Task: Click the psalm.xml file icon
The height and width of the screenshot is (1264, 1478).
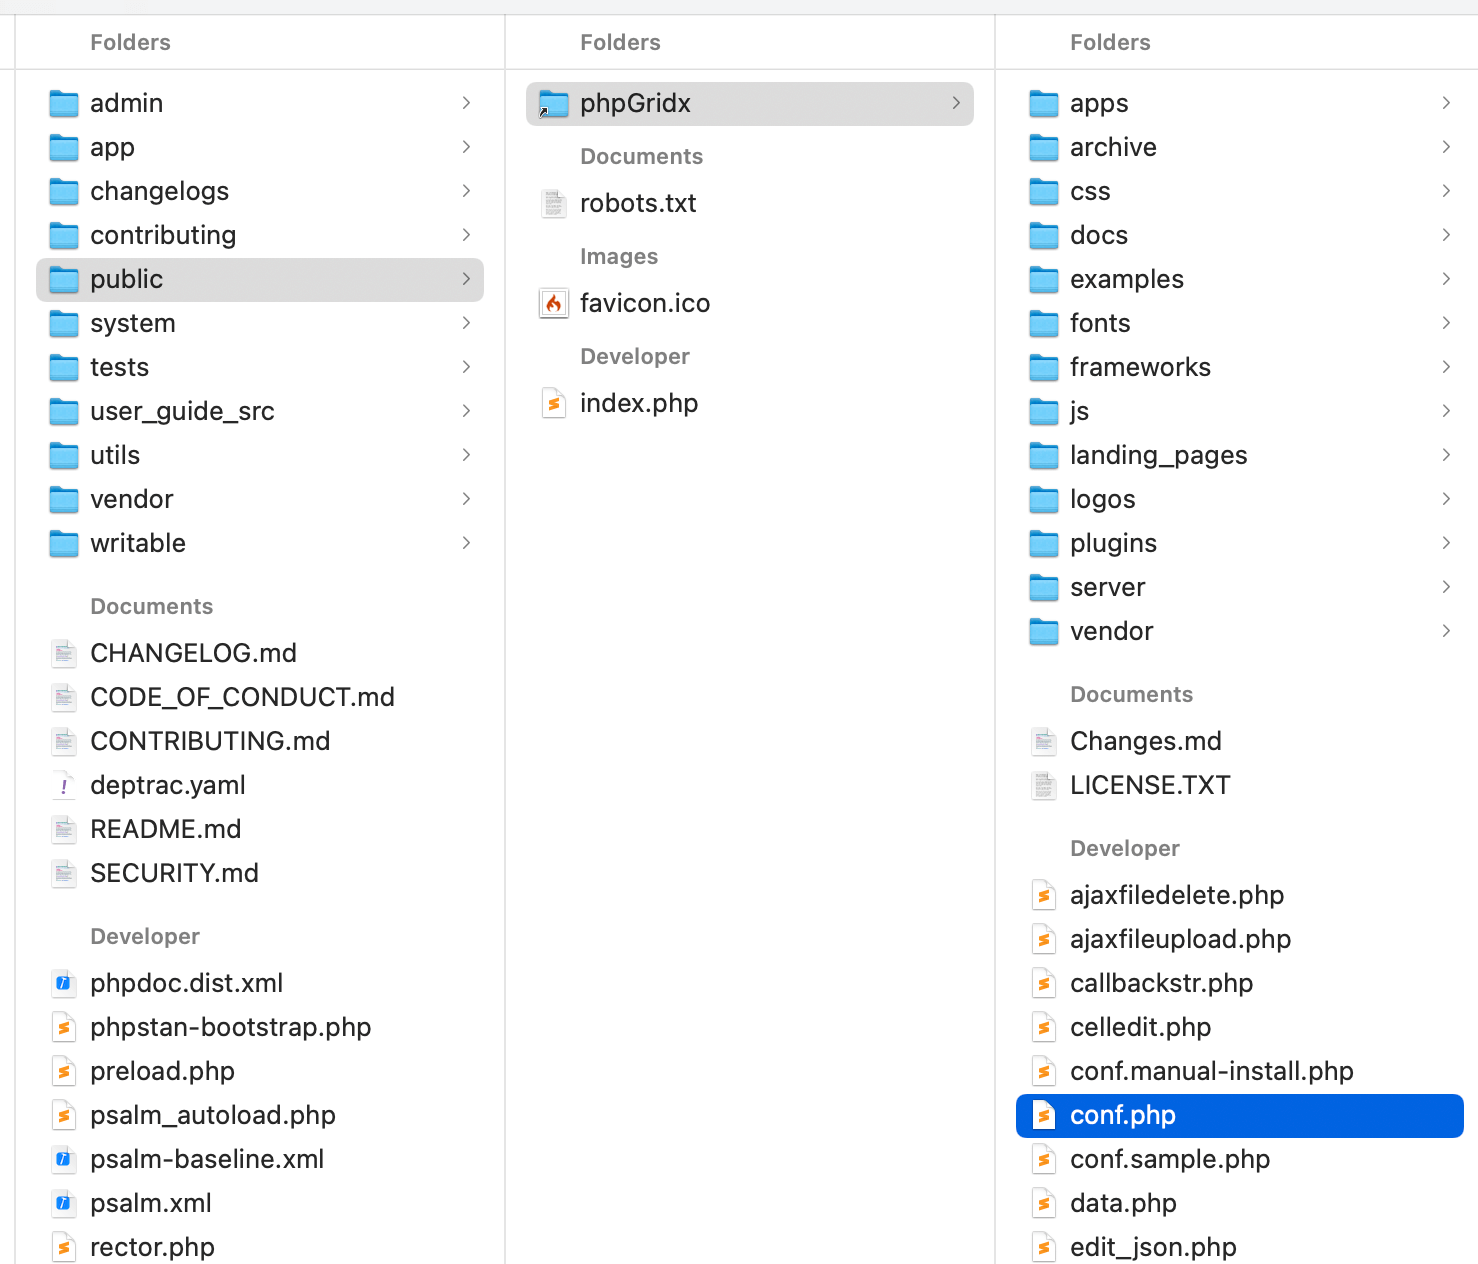Action: click(64, 1203)
